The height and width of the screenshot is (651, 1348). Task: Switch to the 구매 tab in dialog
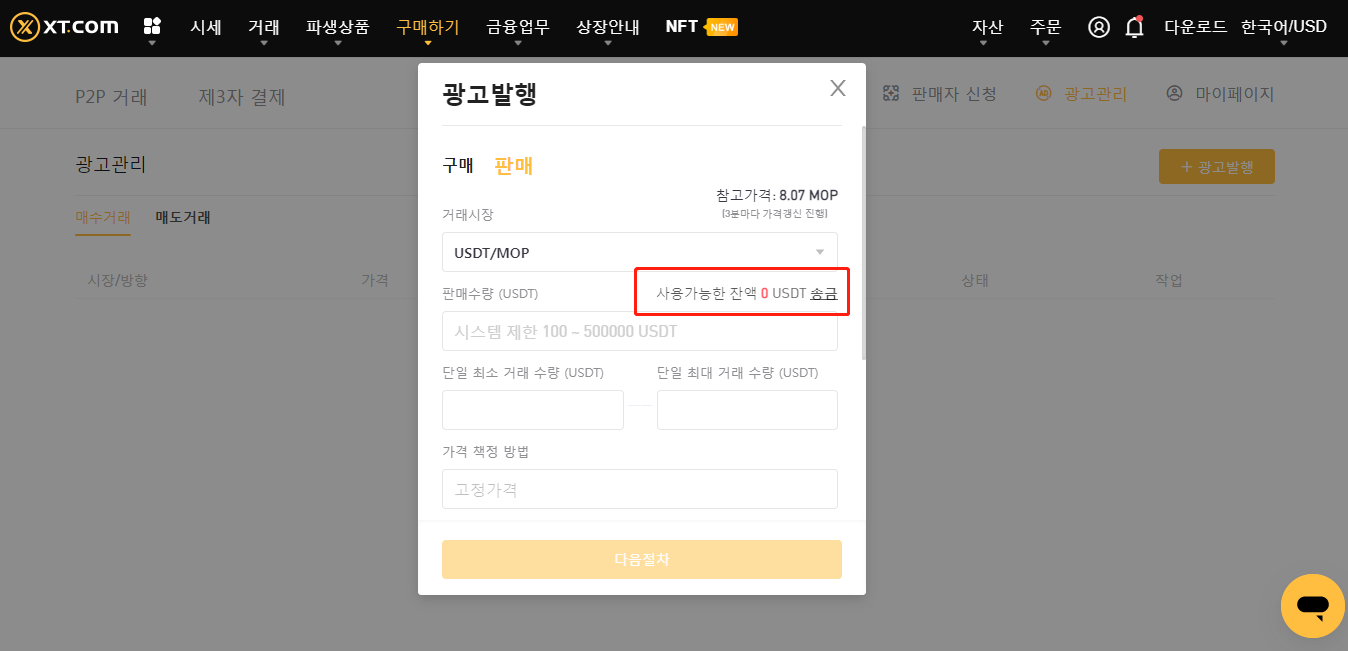[458, 166]
